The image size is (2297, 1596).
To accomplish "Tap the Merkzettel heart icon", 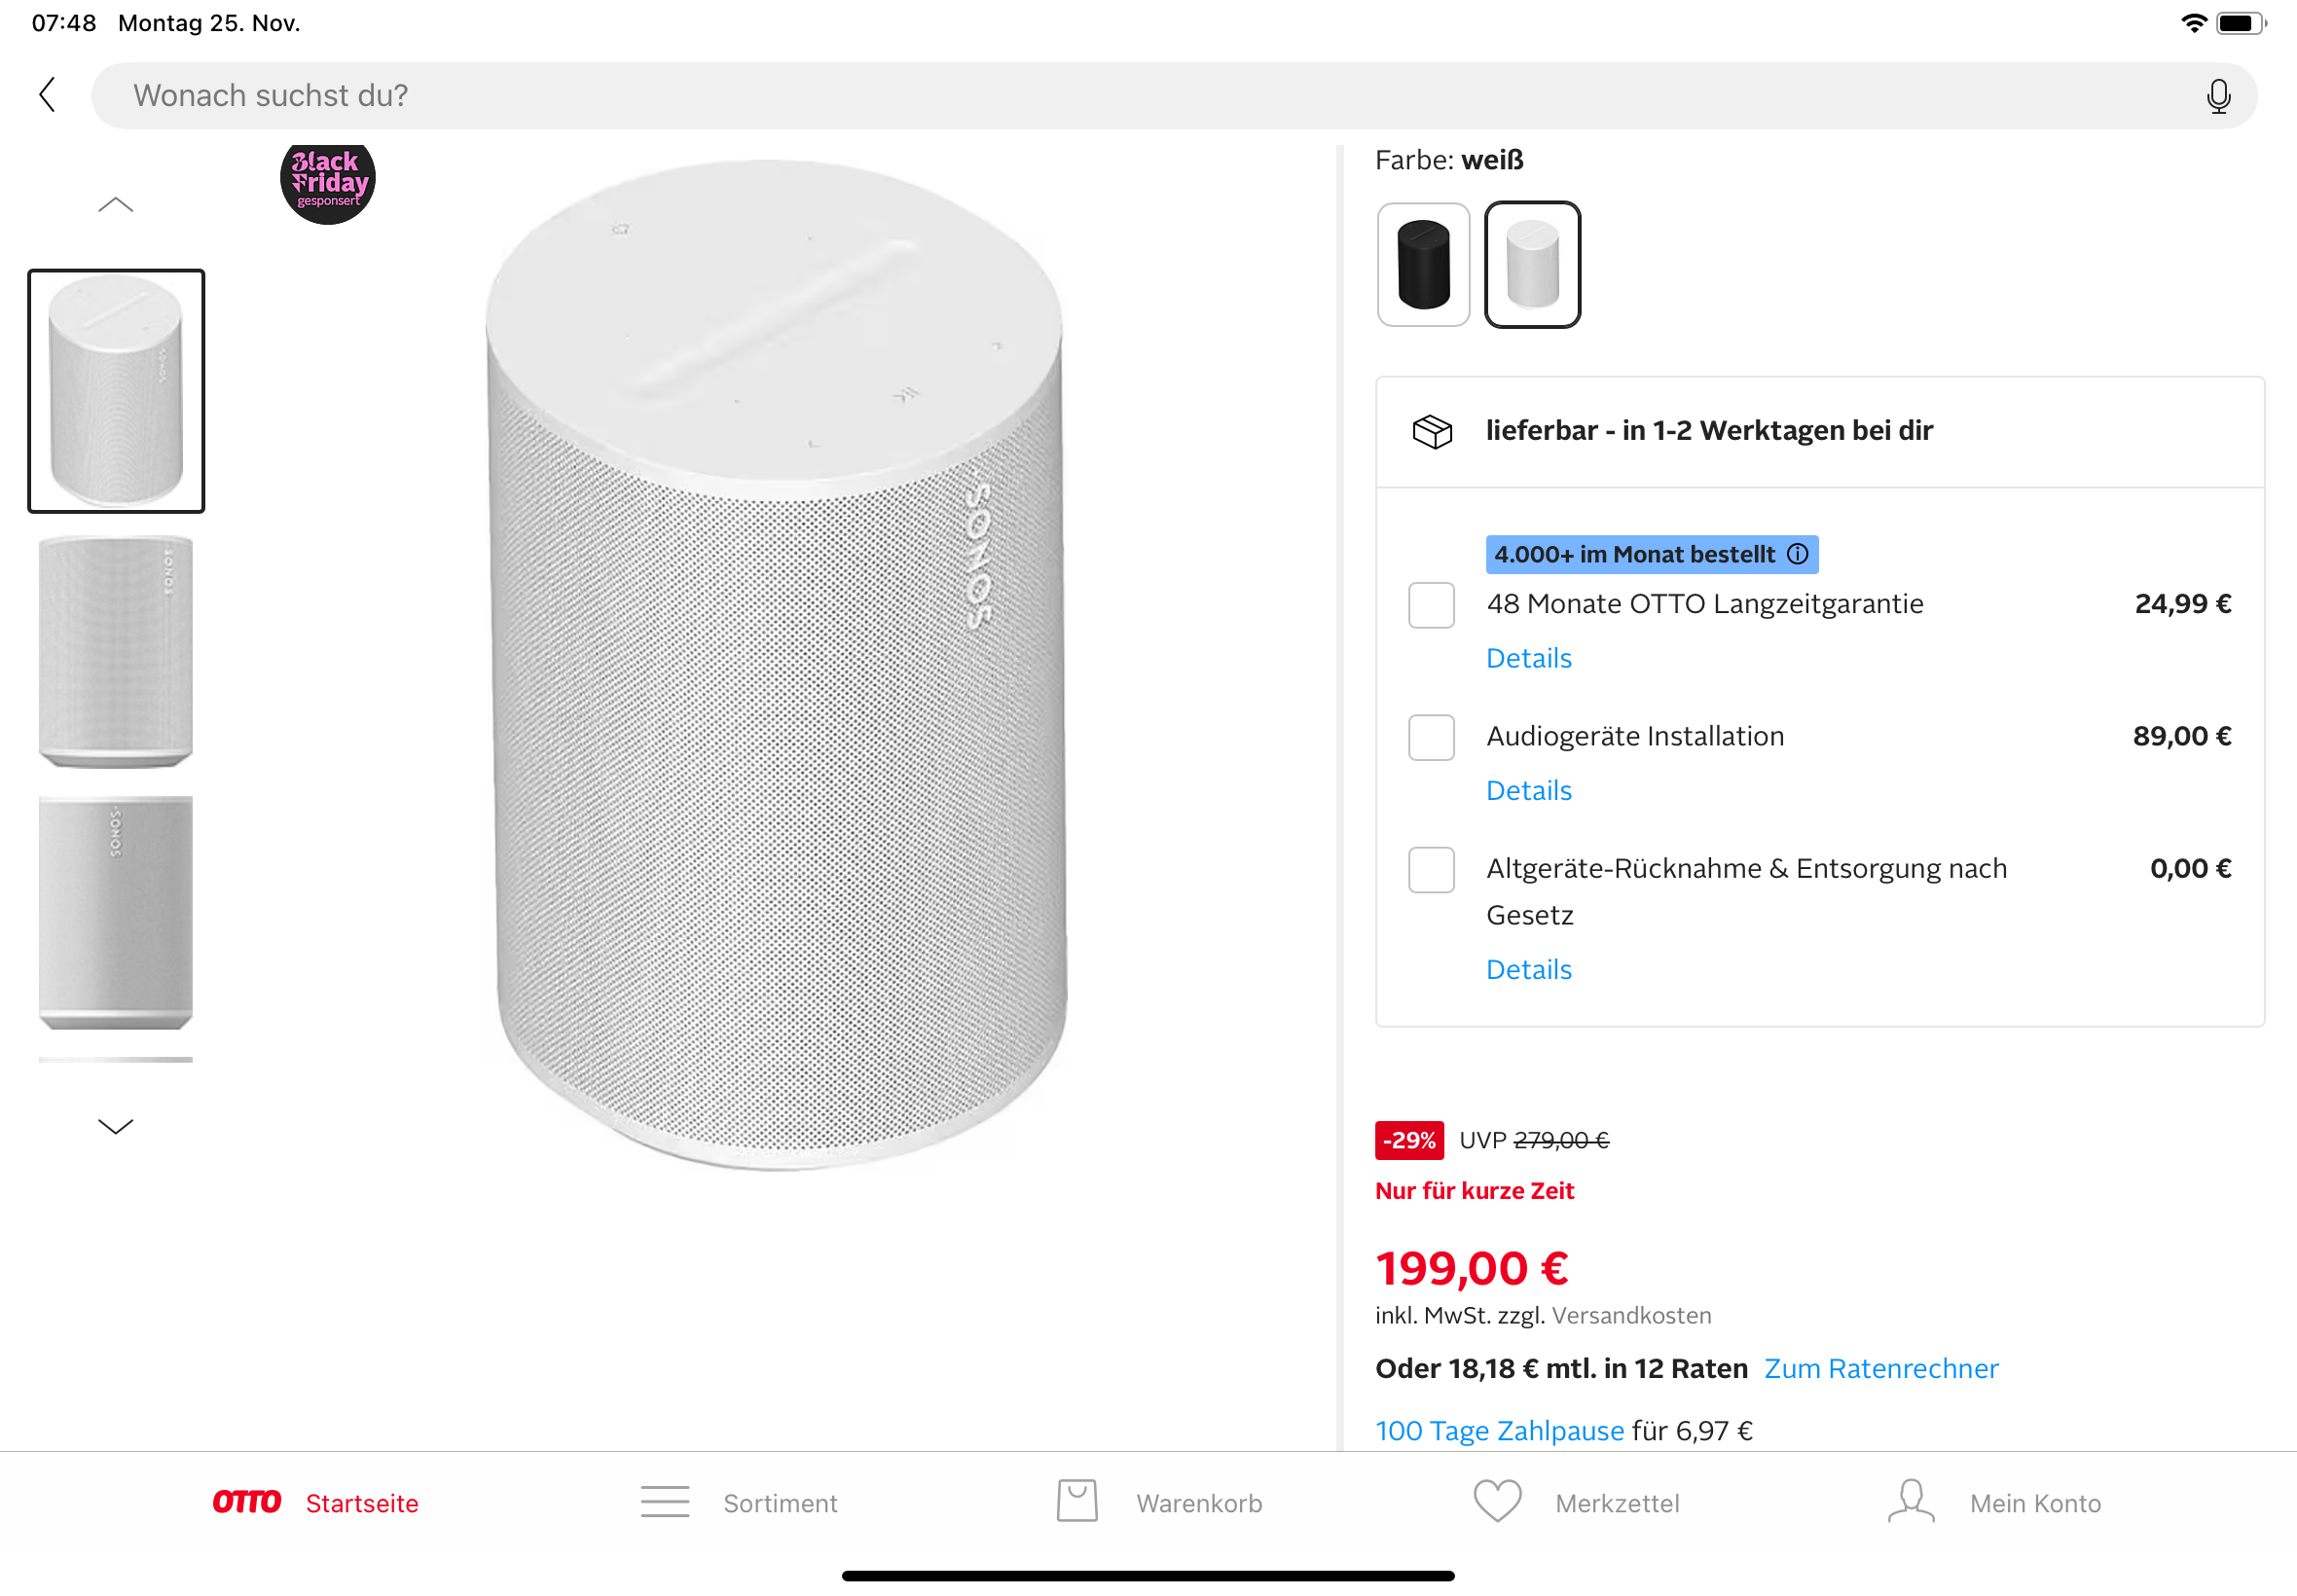I will pyautogui.click(x=1497, y=1502).
